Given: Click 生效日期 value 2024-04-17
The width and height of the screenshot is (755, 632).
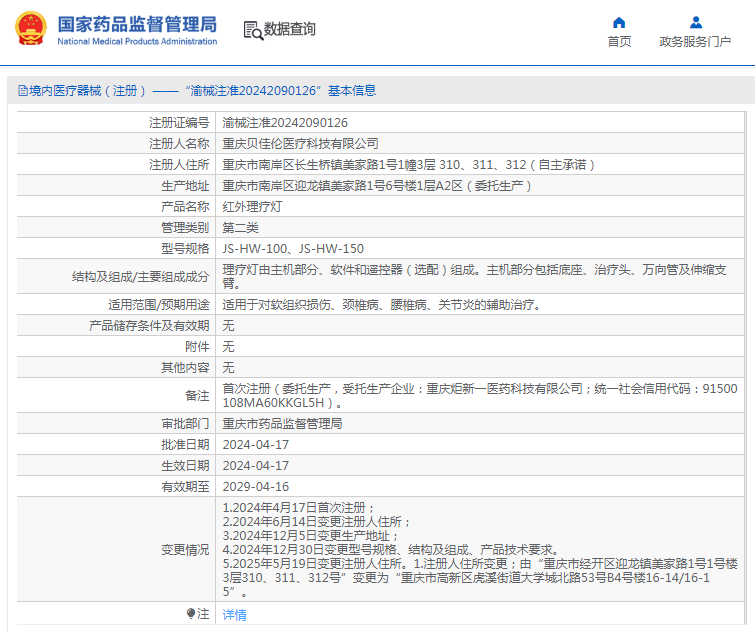Looking at the screenshot, I should [256, 466].
